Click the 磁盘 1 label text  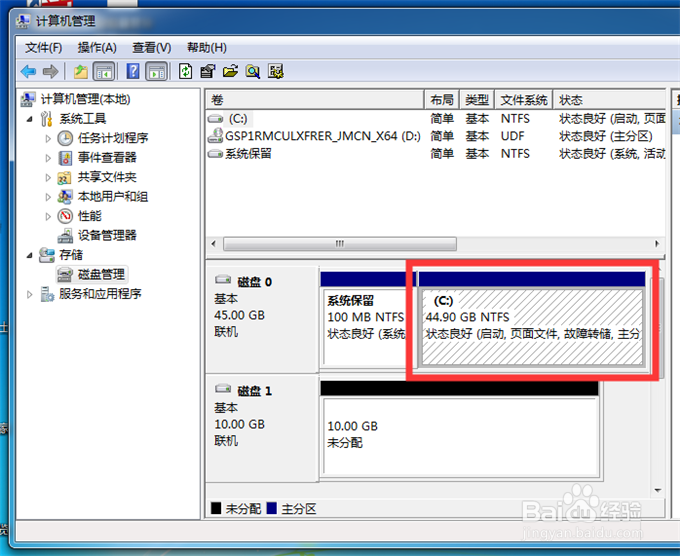[x=255, y=391]
